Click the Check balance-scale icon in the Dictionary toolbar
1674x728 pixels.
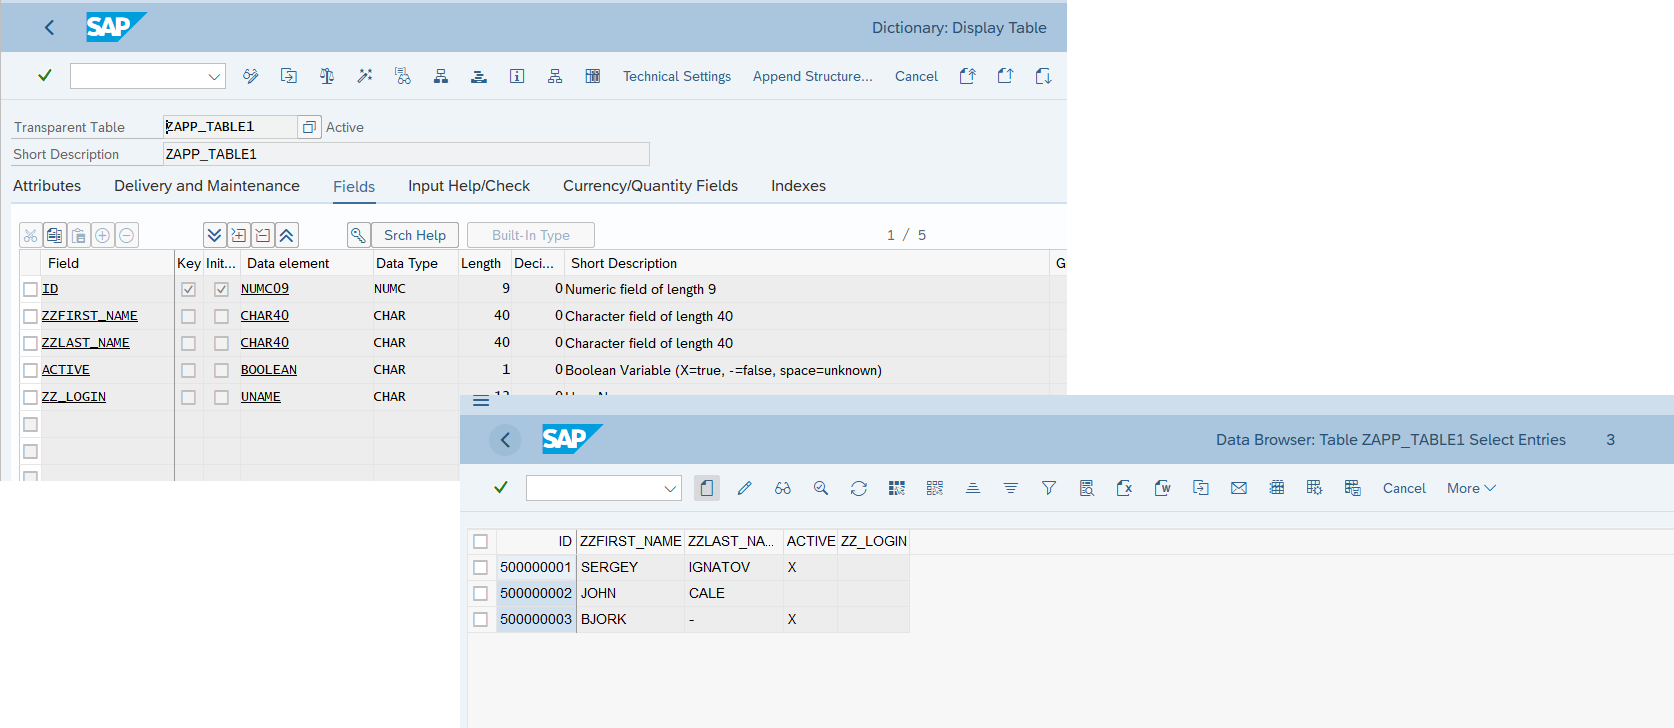tap(327, 76)
